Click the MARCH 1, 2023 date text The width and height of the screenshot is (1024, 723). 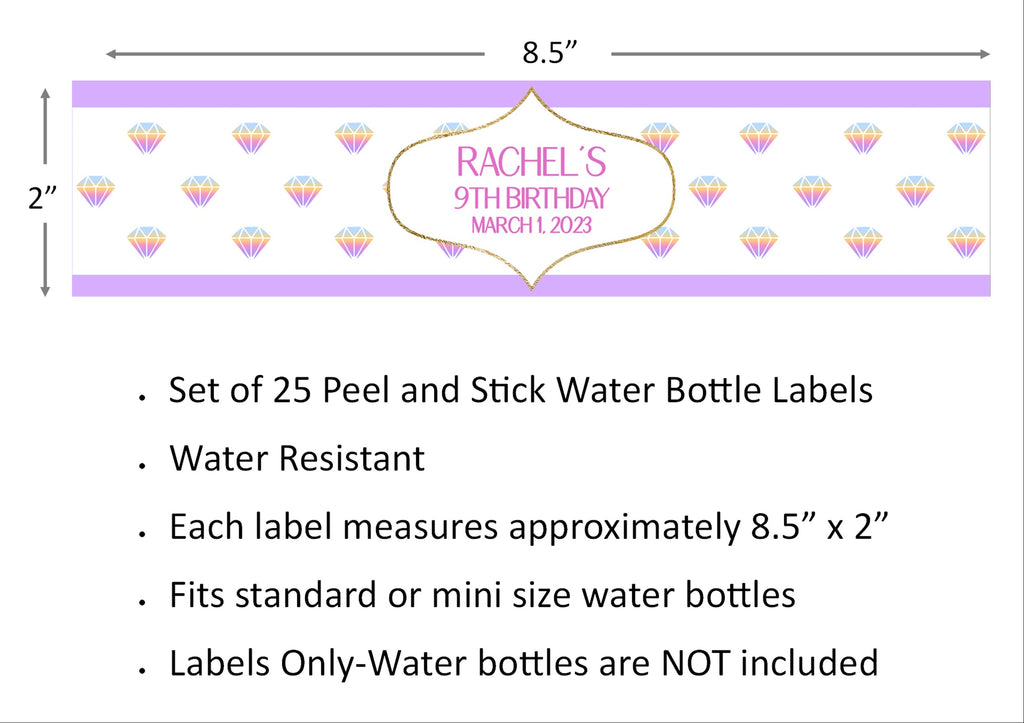pyautogui.click(x=531, y=225)
